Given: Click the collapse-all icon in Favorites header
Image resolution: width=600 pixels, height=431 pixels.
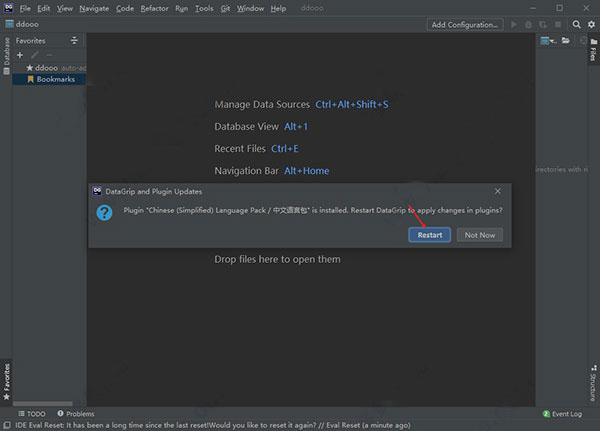Looking at the screenshot, I should [x=74, y=41].
